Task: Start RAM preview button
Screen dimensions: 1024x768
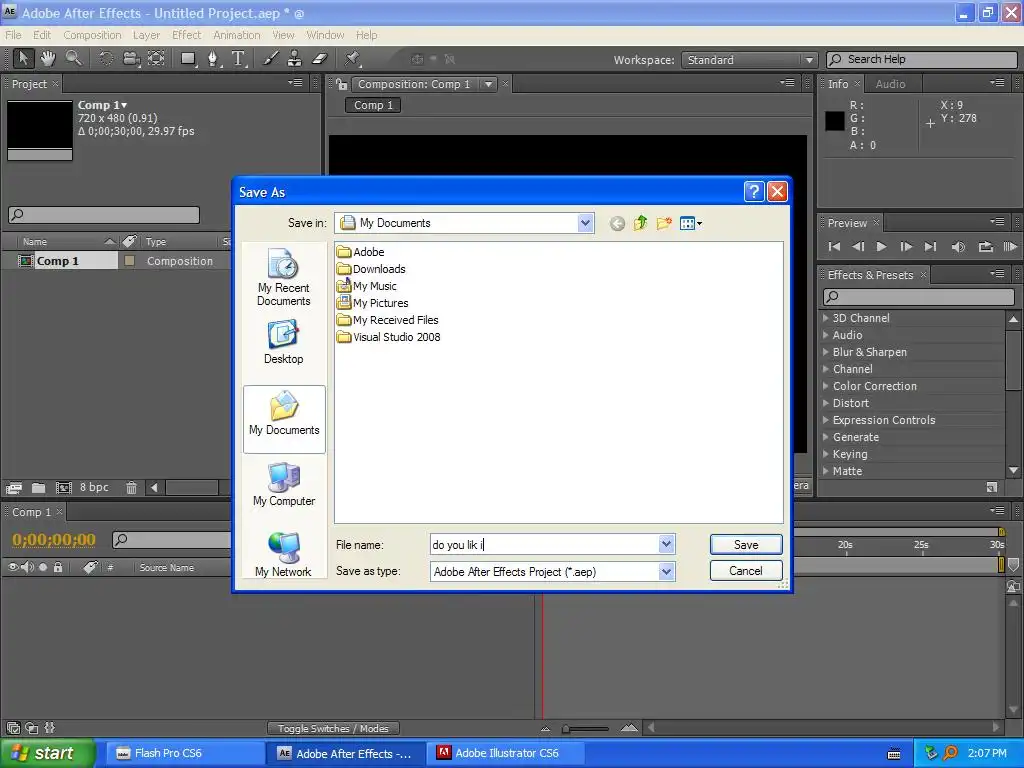Action: click(x=1010, y=246)
